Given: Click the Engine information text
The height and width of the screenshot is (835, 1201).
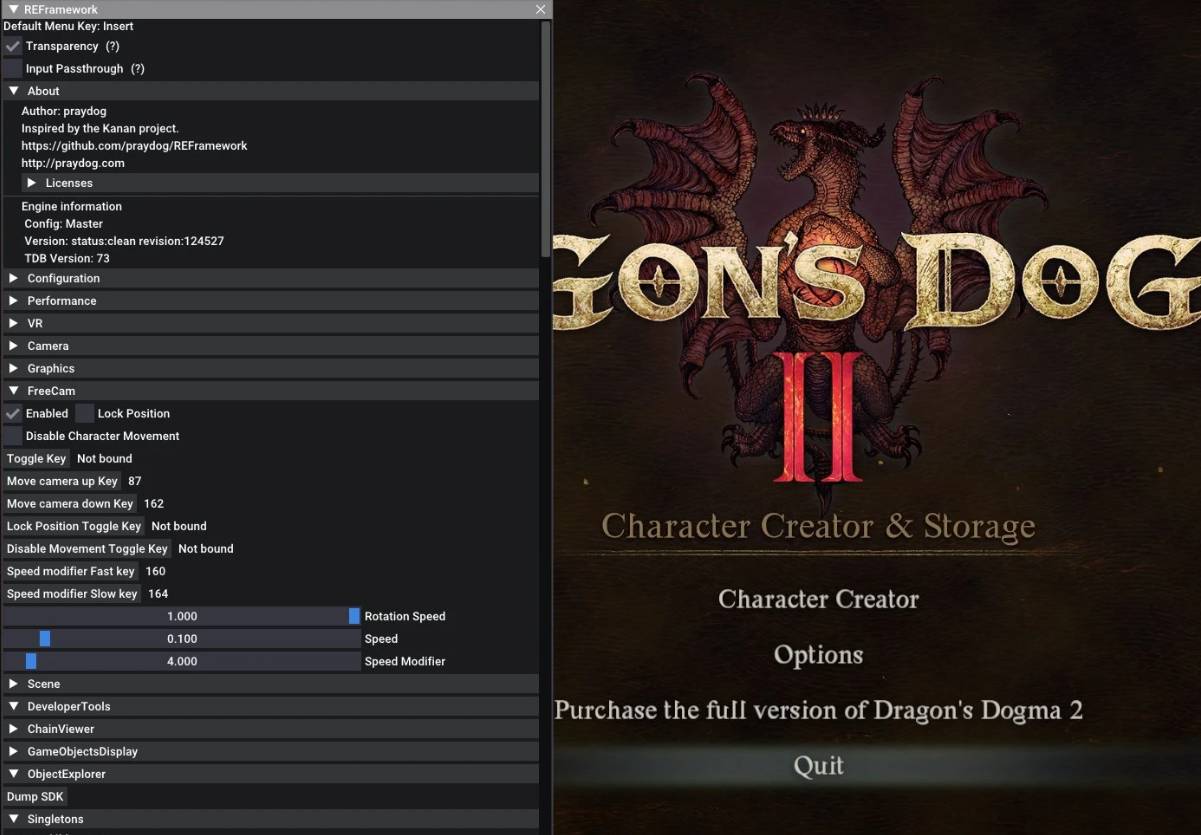Looking at the screenshot, I should (x=71, y=206).
